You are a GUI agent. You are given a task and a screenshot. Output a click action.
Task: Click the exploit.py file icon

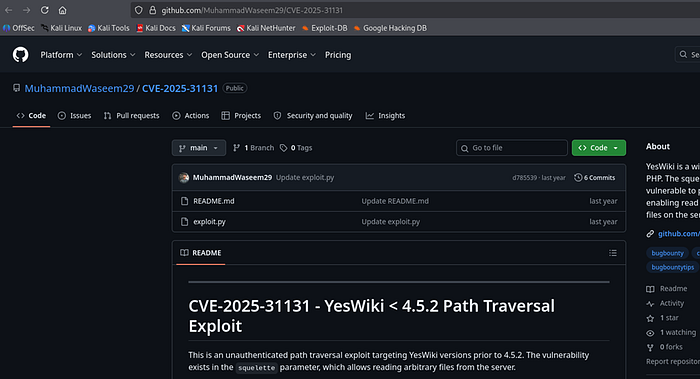(x=184, y=221)
